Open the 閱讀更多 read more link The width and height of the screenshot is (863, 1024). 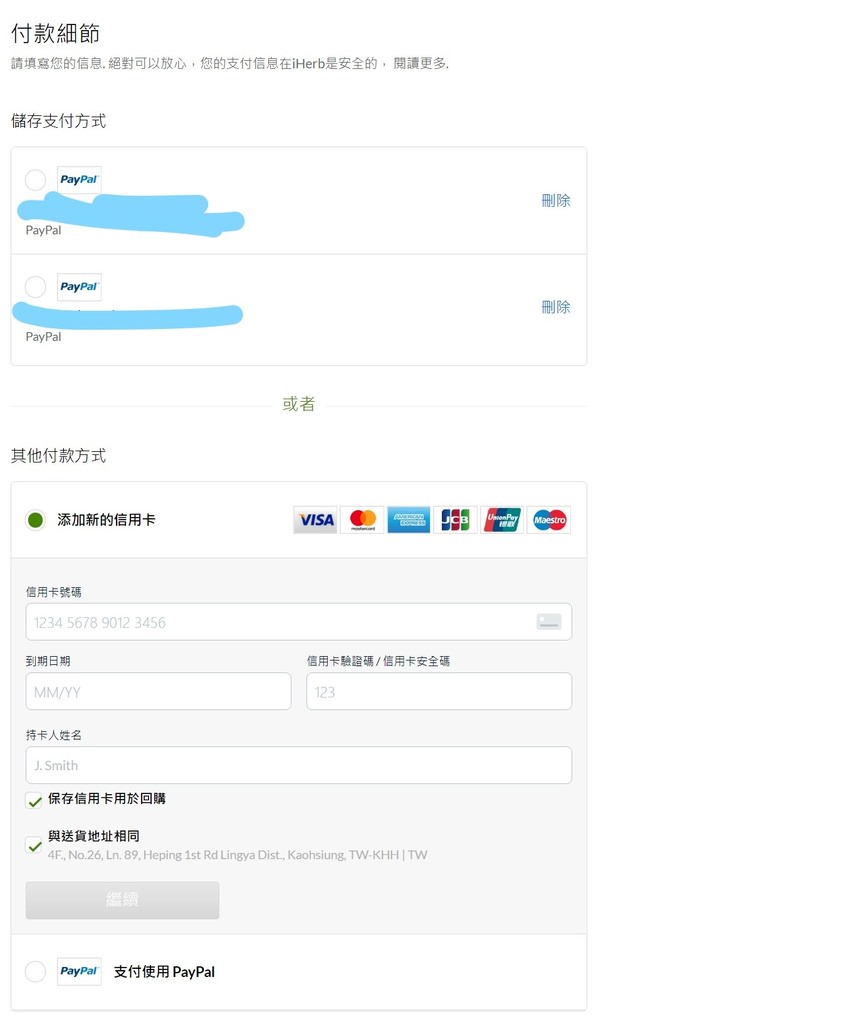click(x=421, y=63)
